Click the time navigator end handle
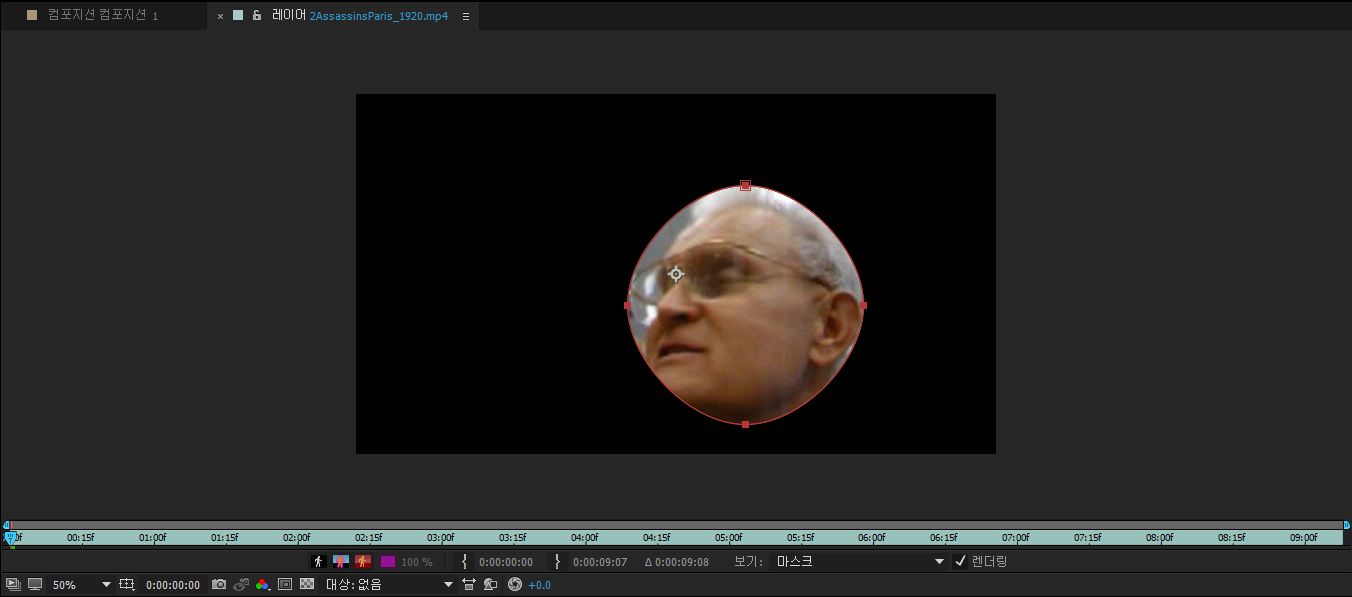Screen dimensions: 1352x597 (1346, 524)
